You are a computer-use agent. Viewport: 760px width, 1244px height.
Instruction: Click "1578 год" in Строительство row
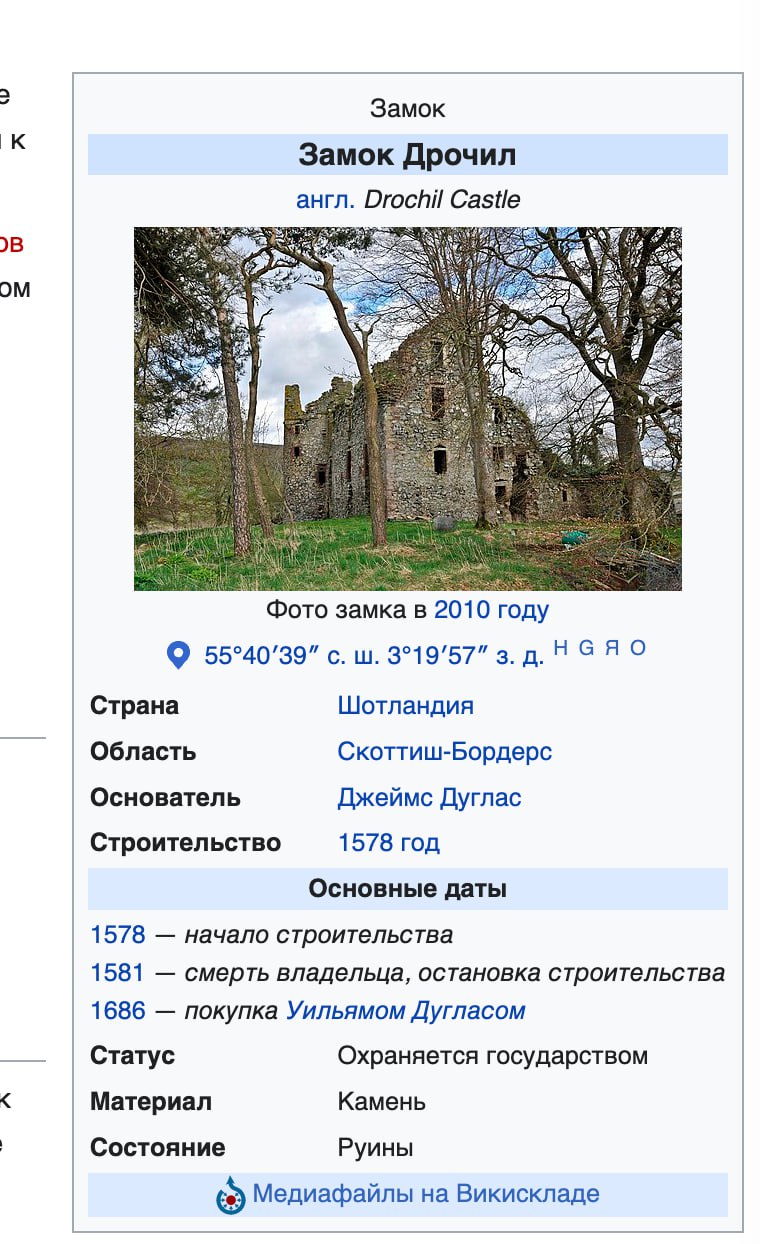point(388,843)
